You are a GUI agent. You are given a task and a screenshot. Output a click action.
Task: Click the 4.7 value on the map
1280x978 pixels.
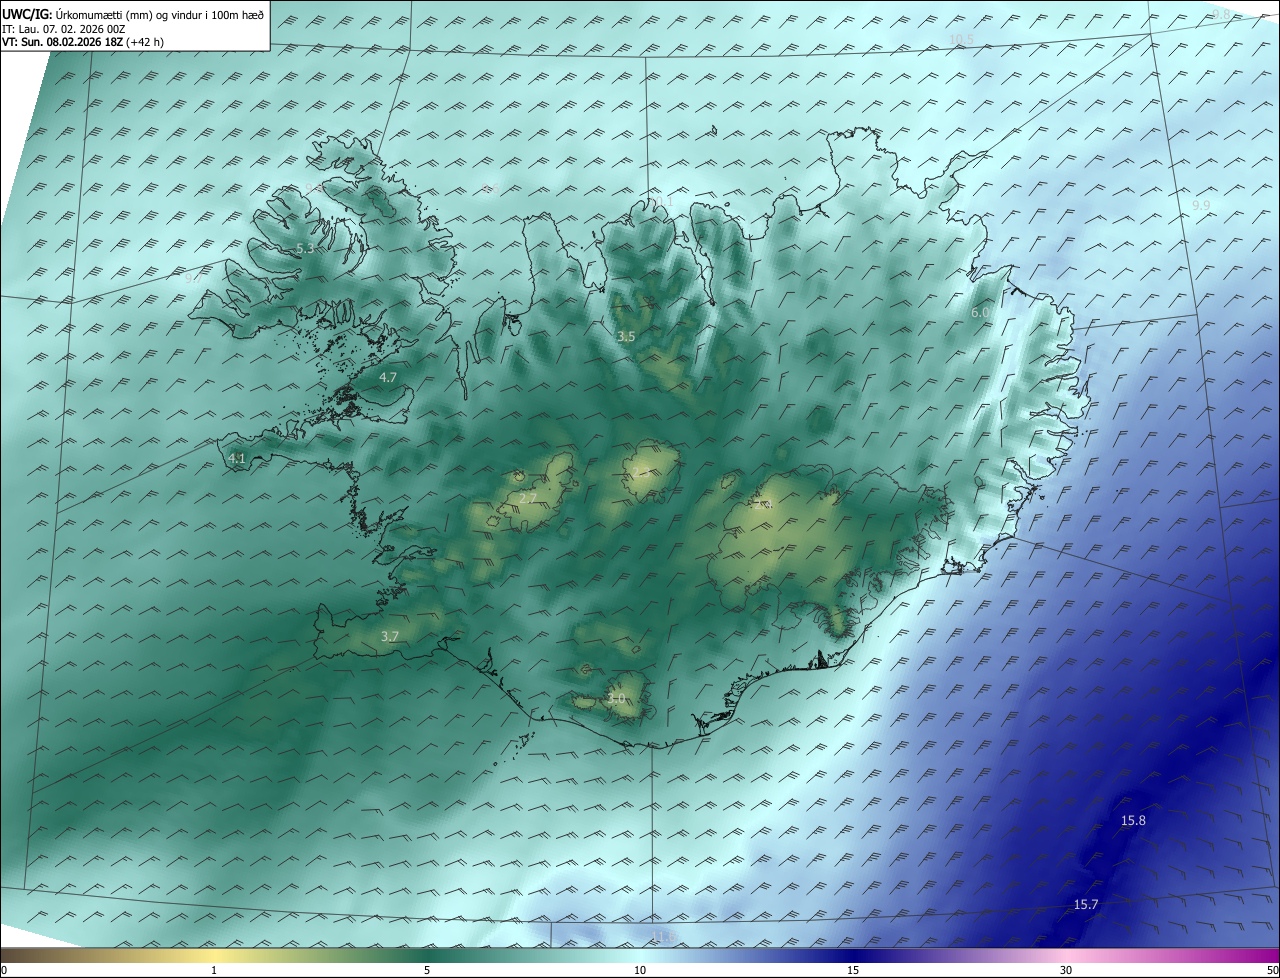[x=389, y=377]
